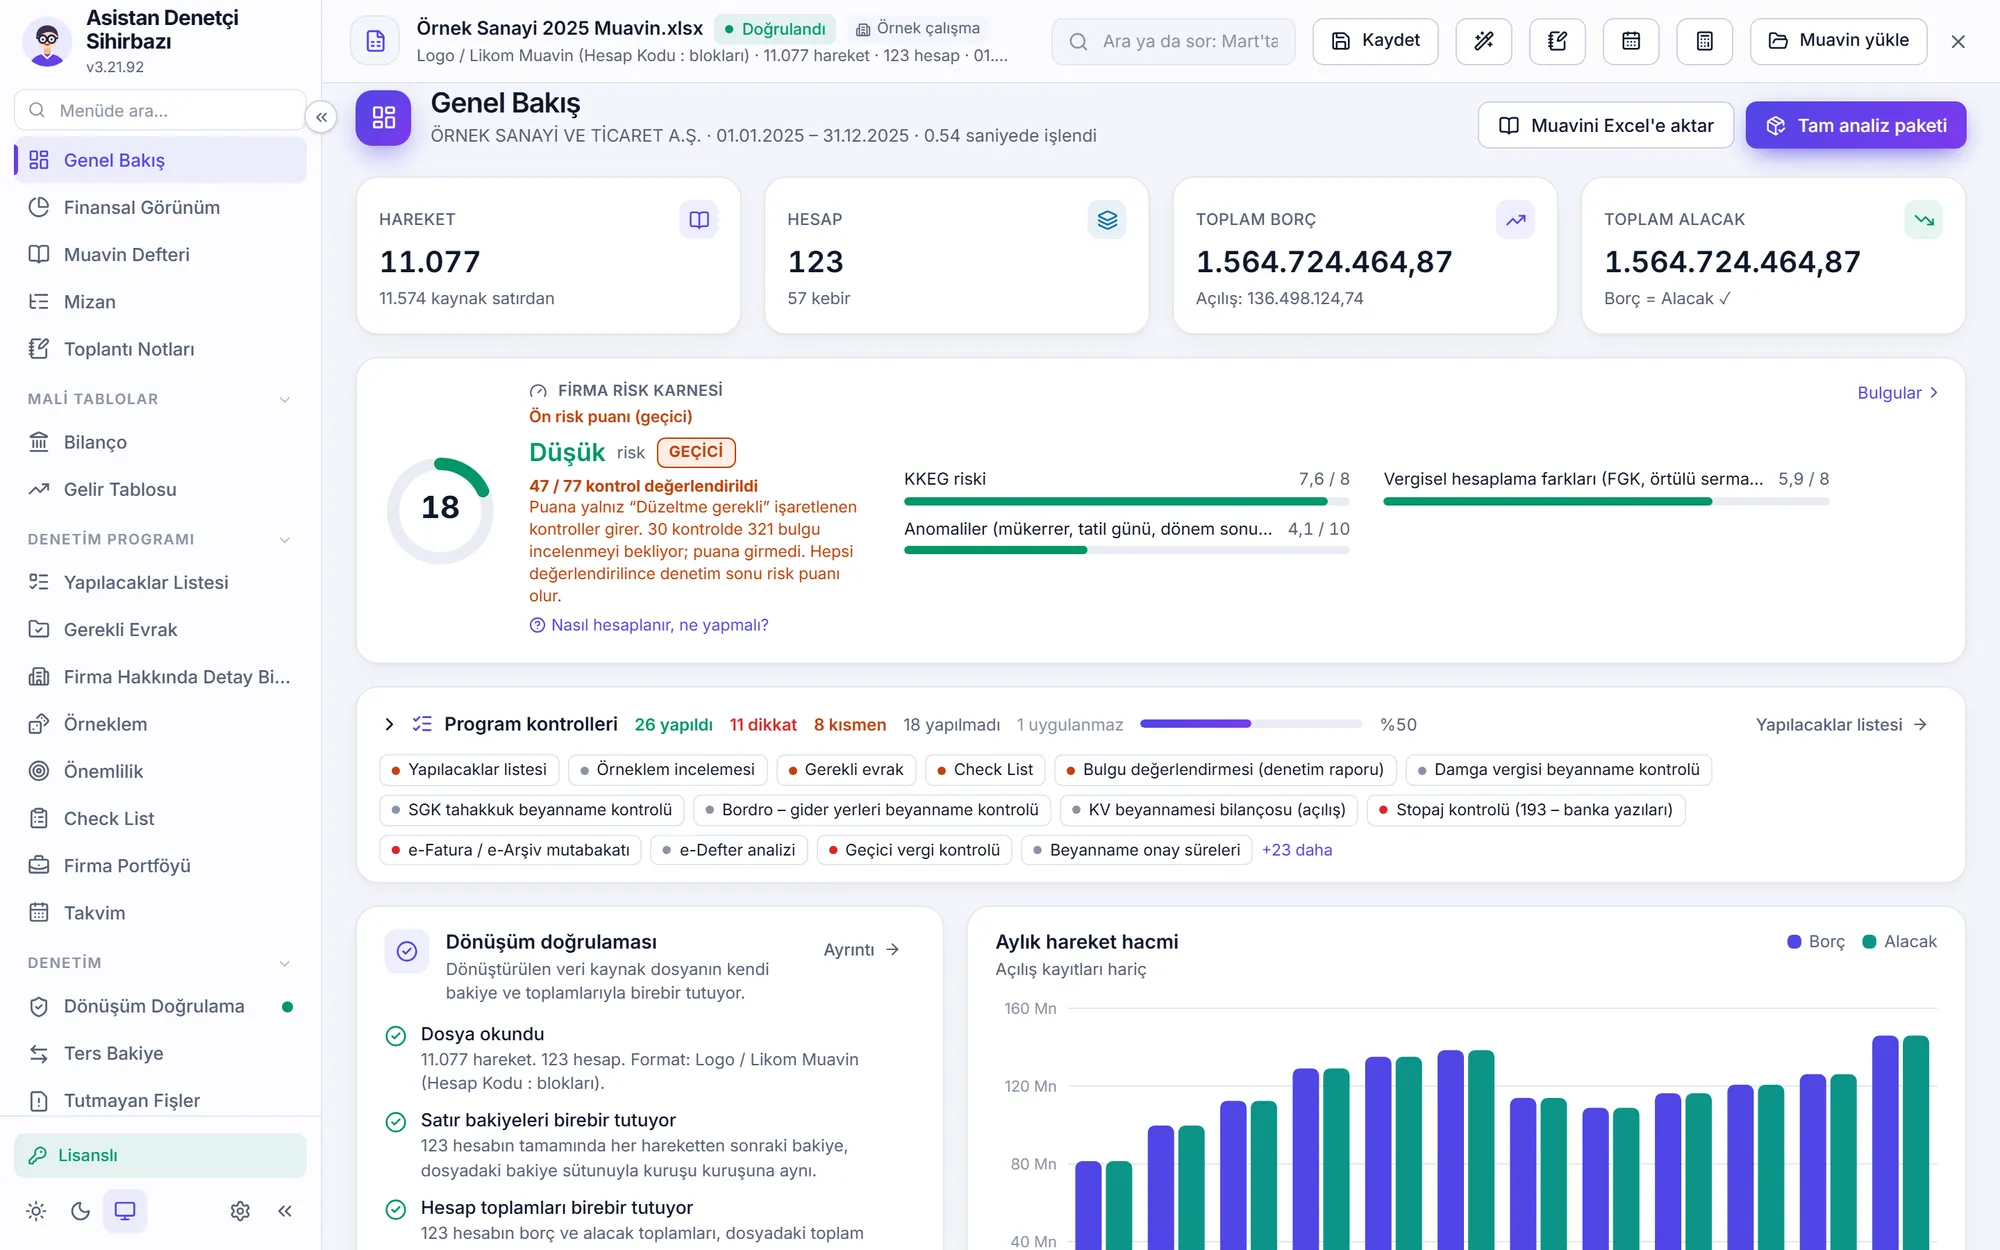Image resolution: width=2000 pixels, height=1250 pixels.
Task: Close the file with the X icon
Action: coord(1958,41)
